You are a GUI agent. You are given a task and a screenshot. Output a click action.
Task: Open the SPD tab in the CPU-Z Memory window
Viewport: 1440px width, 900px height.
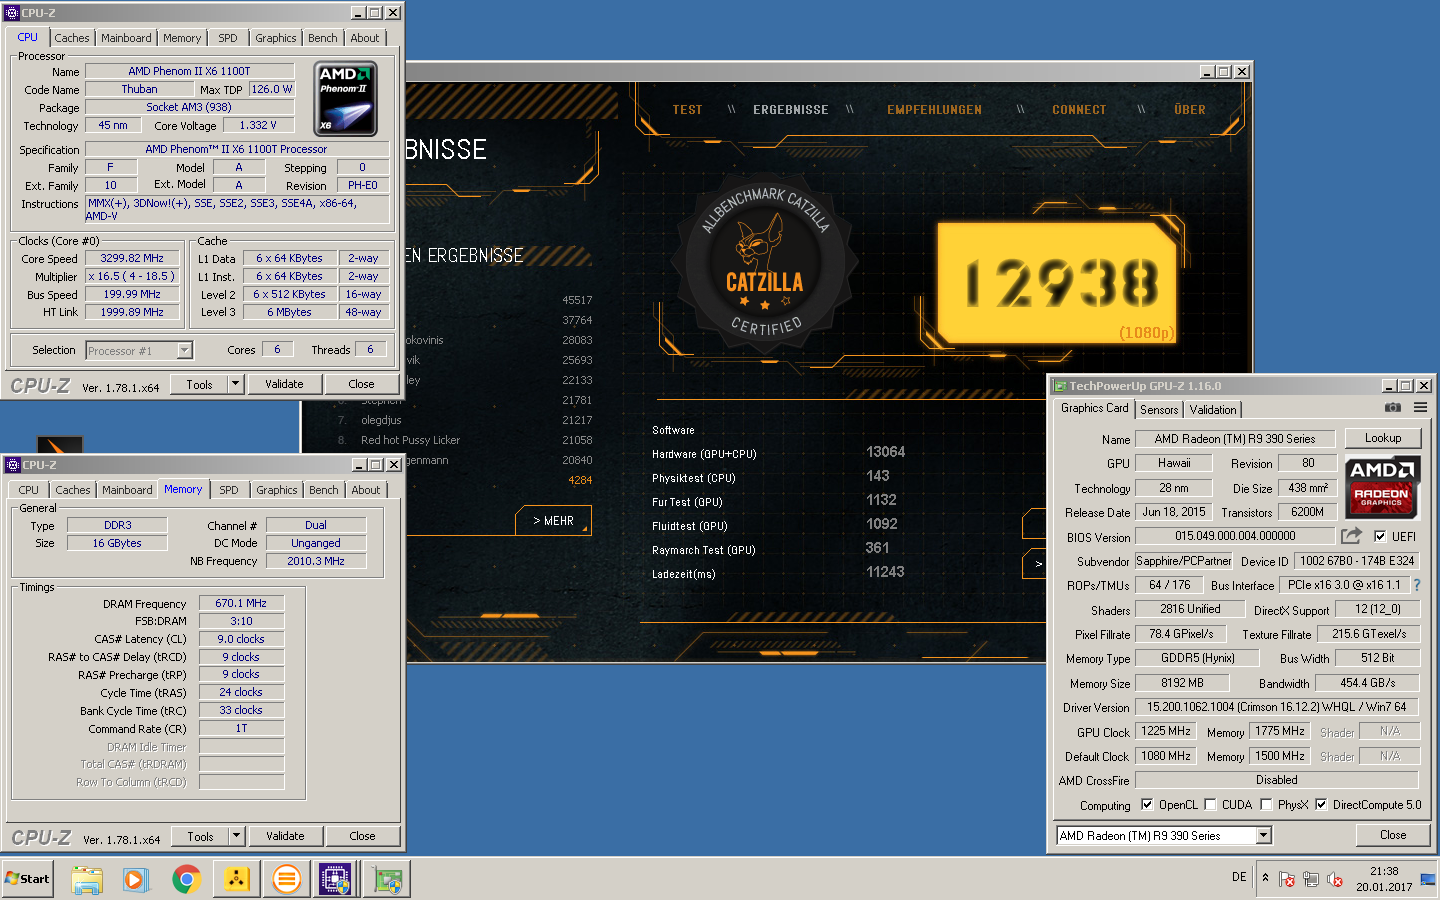pos(229,490)
